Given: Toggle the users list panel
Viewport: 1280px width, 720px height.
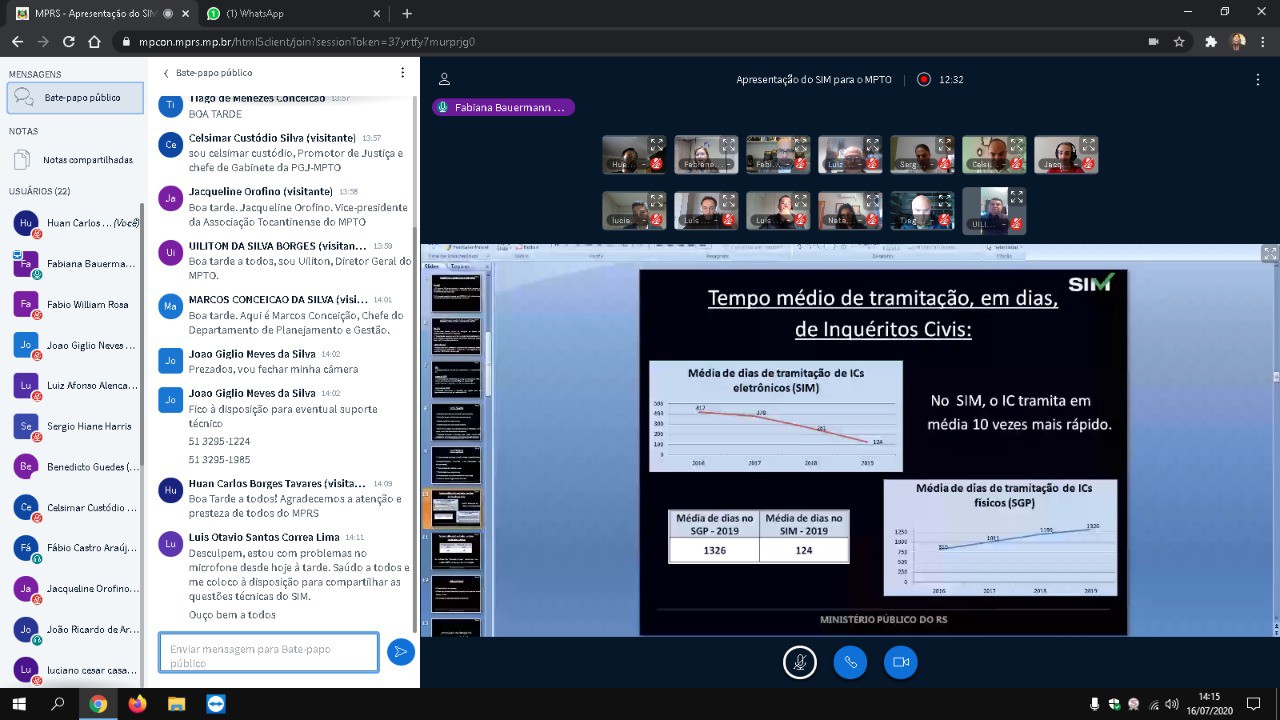Looking at the screenshot, I should click(444, 80).
